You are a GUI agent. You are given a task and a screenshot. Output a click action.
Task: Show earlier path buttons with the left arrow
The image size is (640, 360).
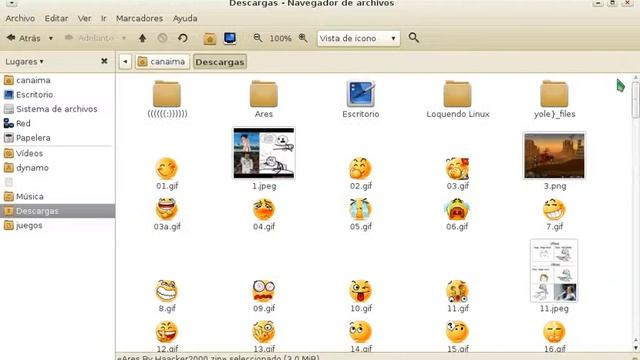click(x=125, y=62)
